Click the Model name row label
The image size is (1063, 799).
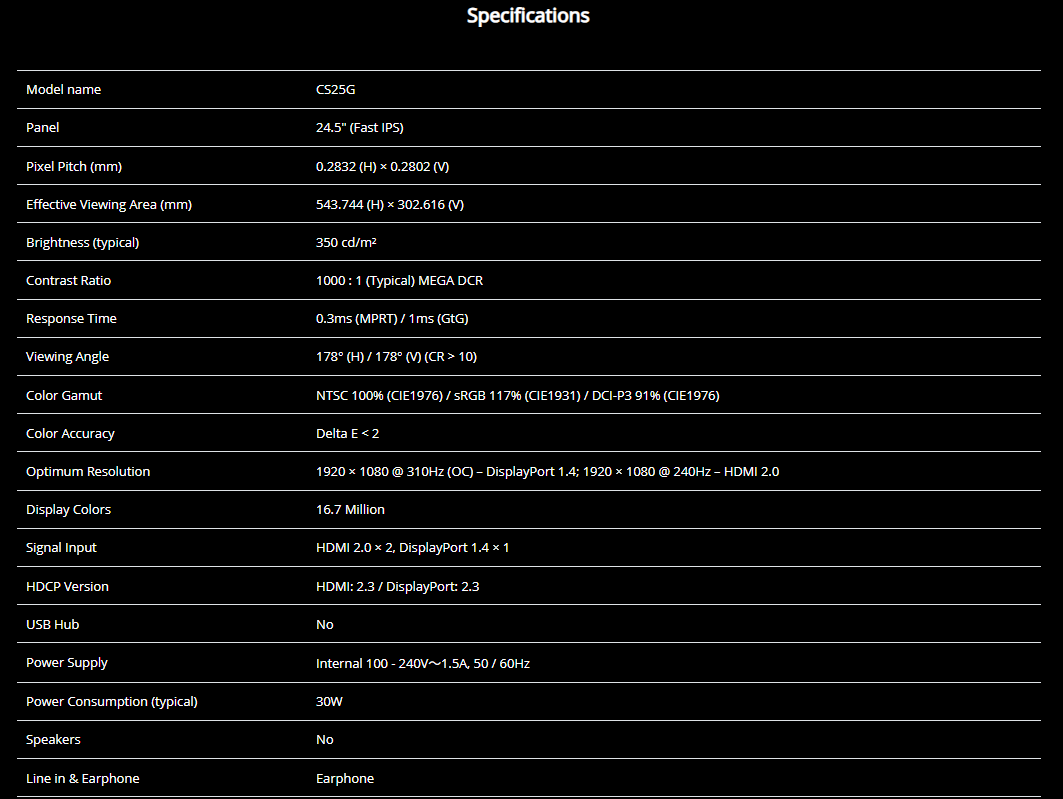point(63,90)
